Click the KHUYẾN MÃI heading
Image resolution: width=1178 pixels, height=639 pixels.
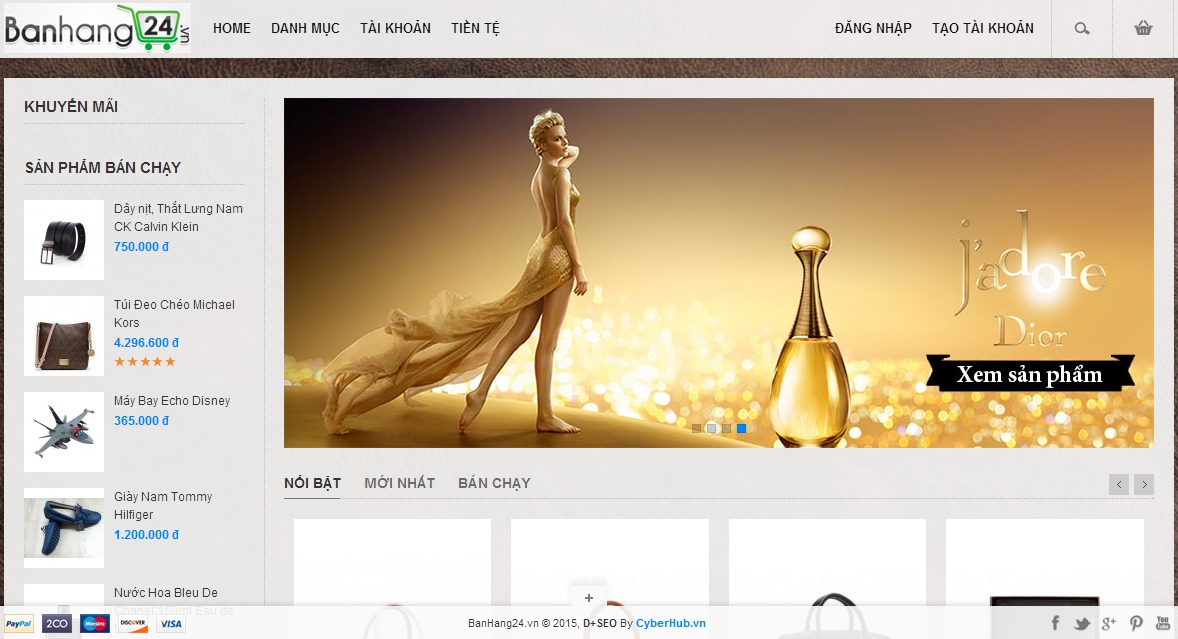(x=71, y=107)
